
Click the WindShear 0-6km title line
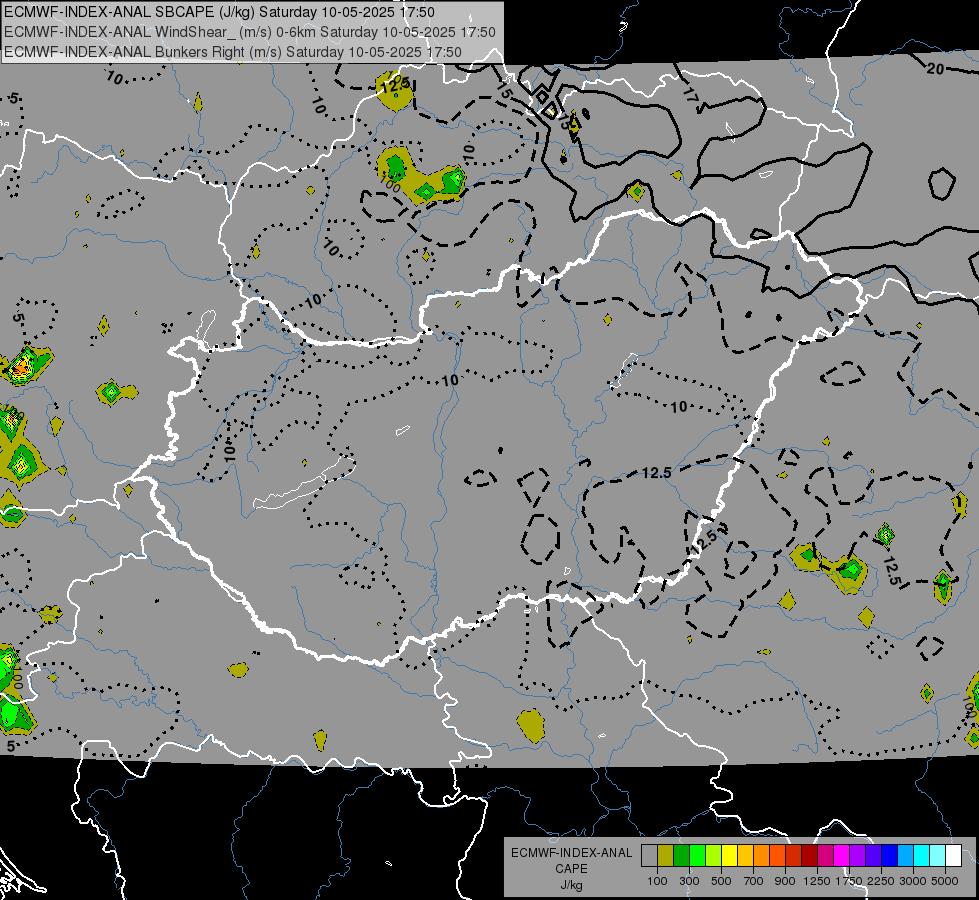click(250, 32)
